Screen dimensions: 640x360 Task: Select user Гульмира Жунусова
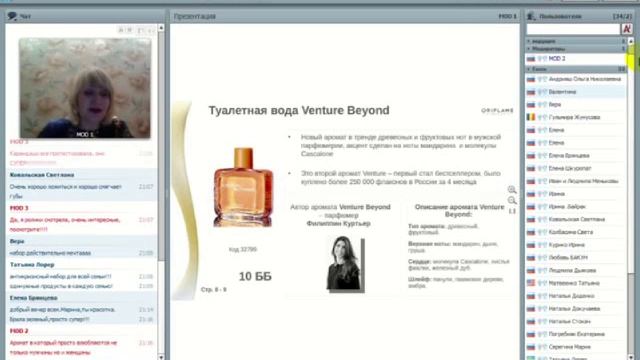pyautogui.click(x=576, y=117)
